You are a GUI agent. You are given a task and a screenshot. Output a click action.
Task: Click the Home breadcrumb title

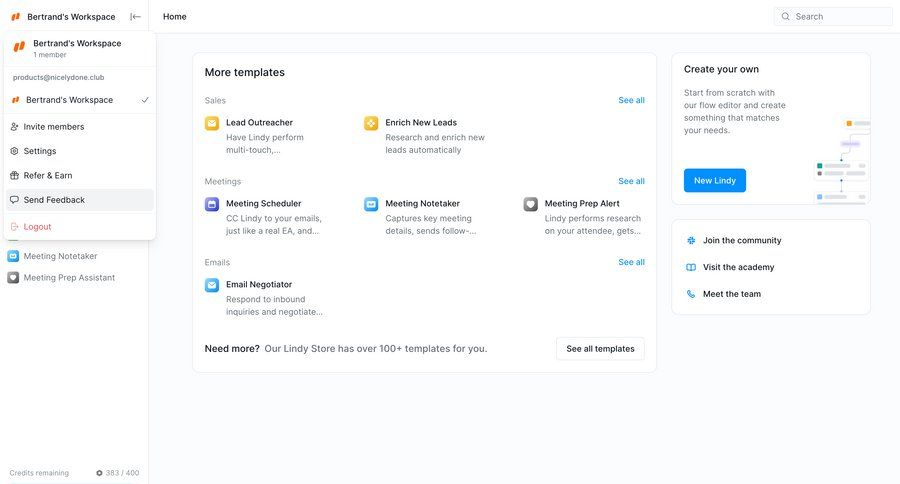174,17
